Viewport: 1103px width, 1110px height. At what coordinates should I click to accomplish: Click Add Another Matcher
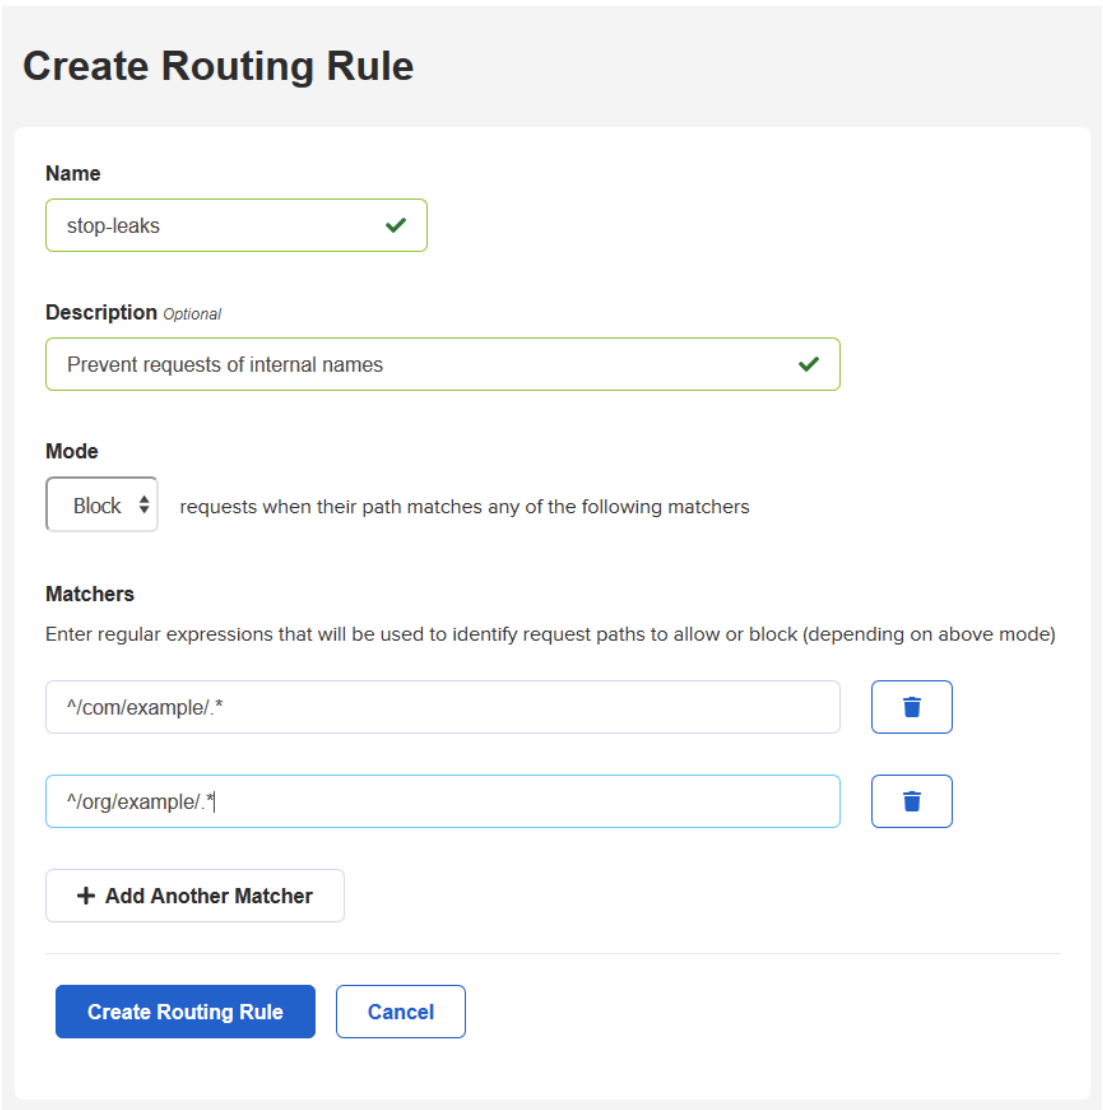click(x=194, y=895)
